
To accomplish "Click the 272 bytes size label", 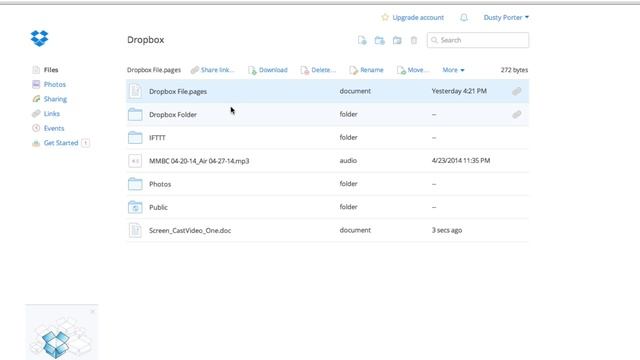I will (x=514, y=70).
